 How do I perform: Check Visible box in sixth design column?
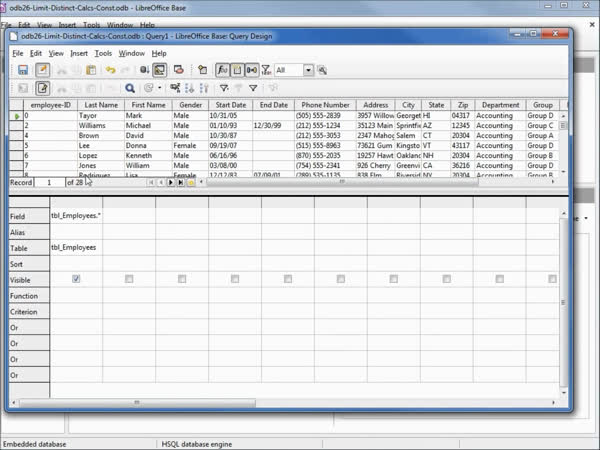341,279
